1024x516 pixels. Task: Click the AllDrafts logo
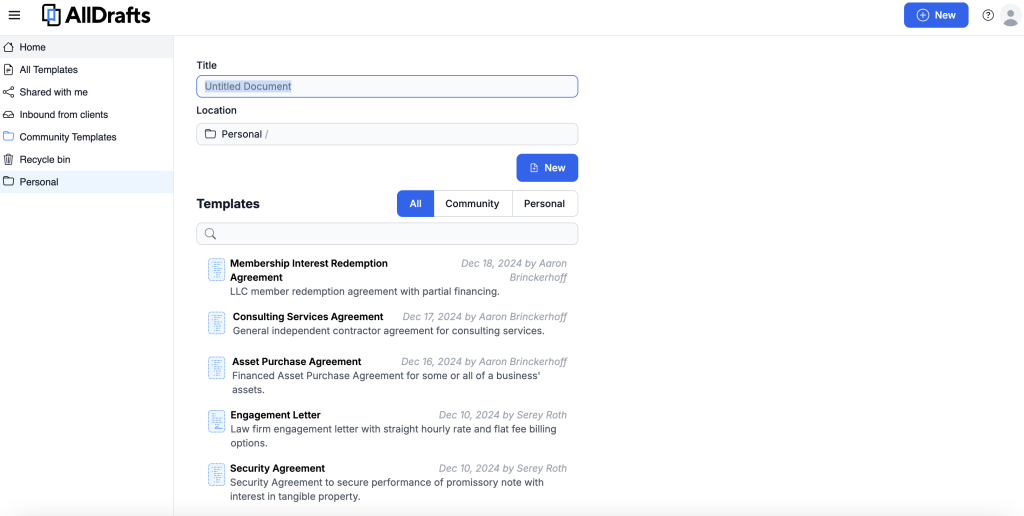96,15
